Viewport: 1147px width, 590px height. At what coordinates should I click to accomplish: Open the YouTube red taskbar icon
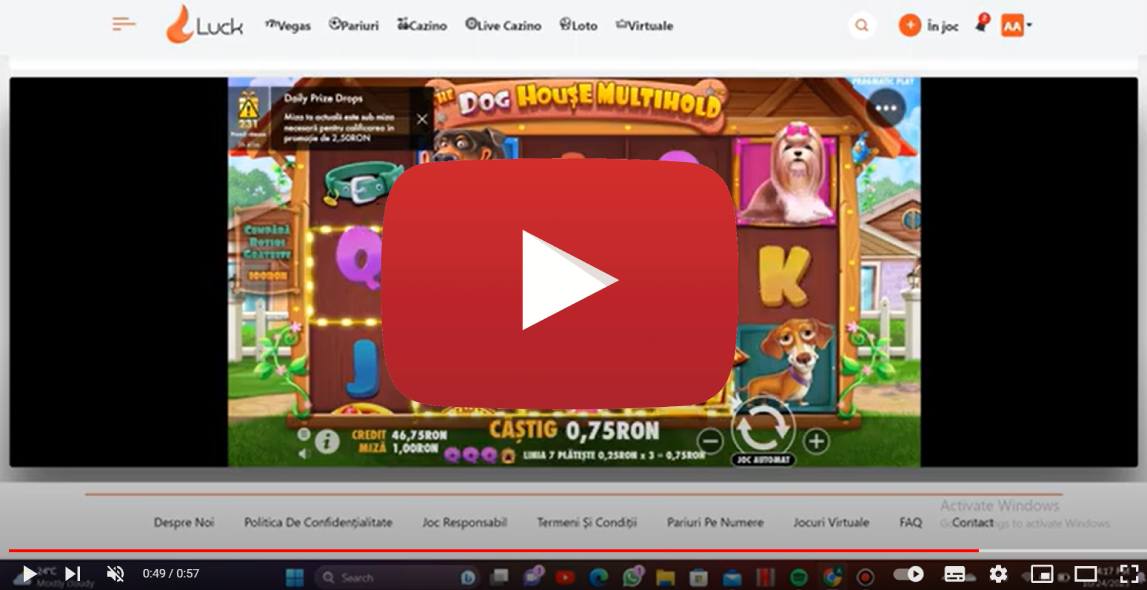pyautogui.click(x=565, y=578)
